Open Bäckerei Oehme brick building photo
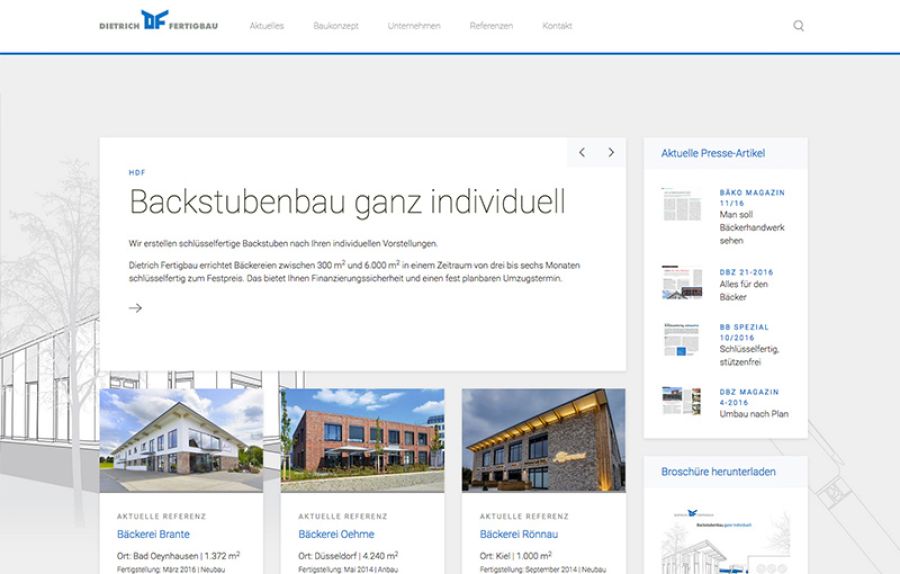The height and width of the screenshot is (574, 900). [362, 440]
